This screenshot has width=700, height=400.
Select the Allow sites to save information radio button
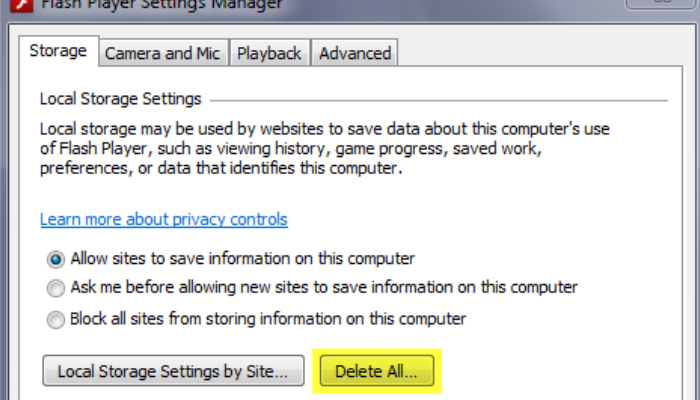coord(56,259)
